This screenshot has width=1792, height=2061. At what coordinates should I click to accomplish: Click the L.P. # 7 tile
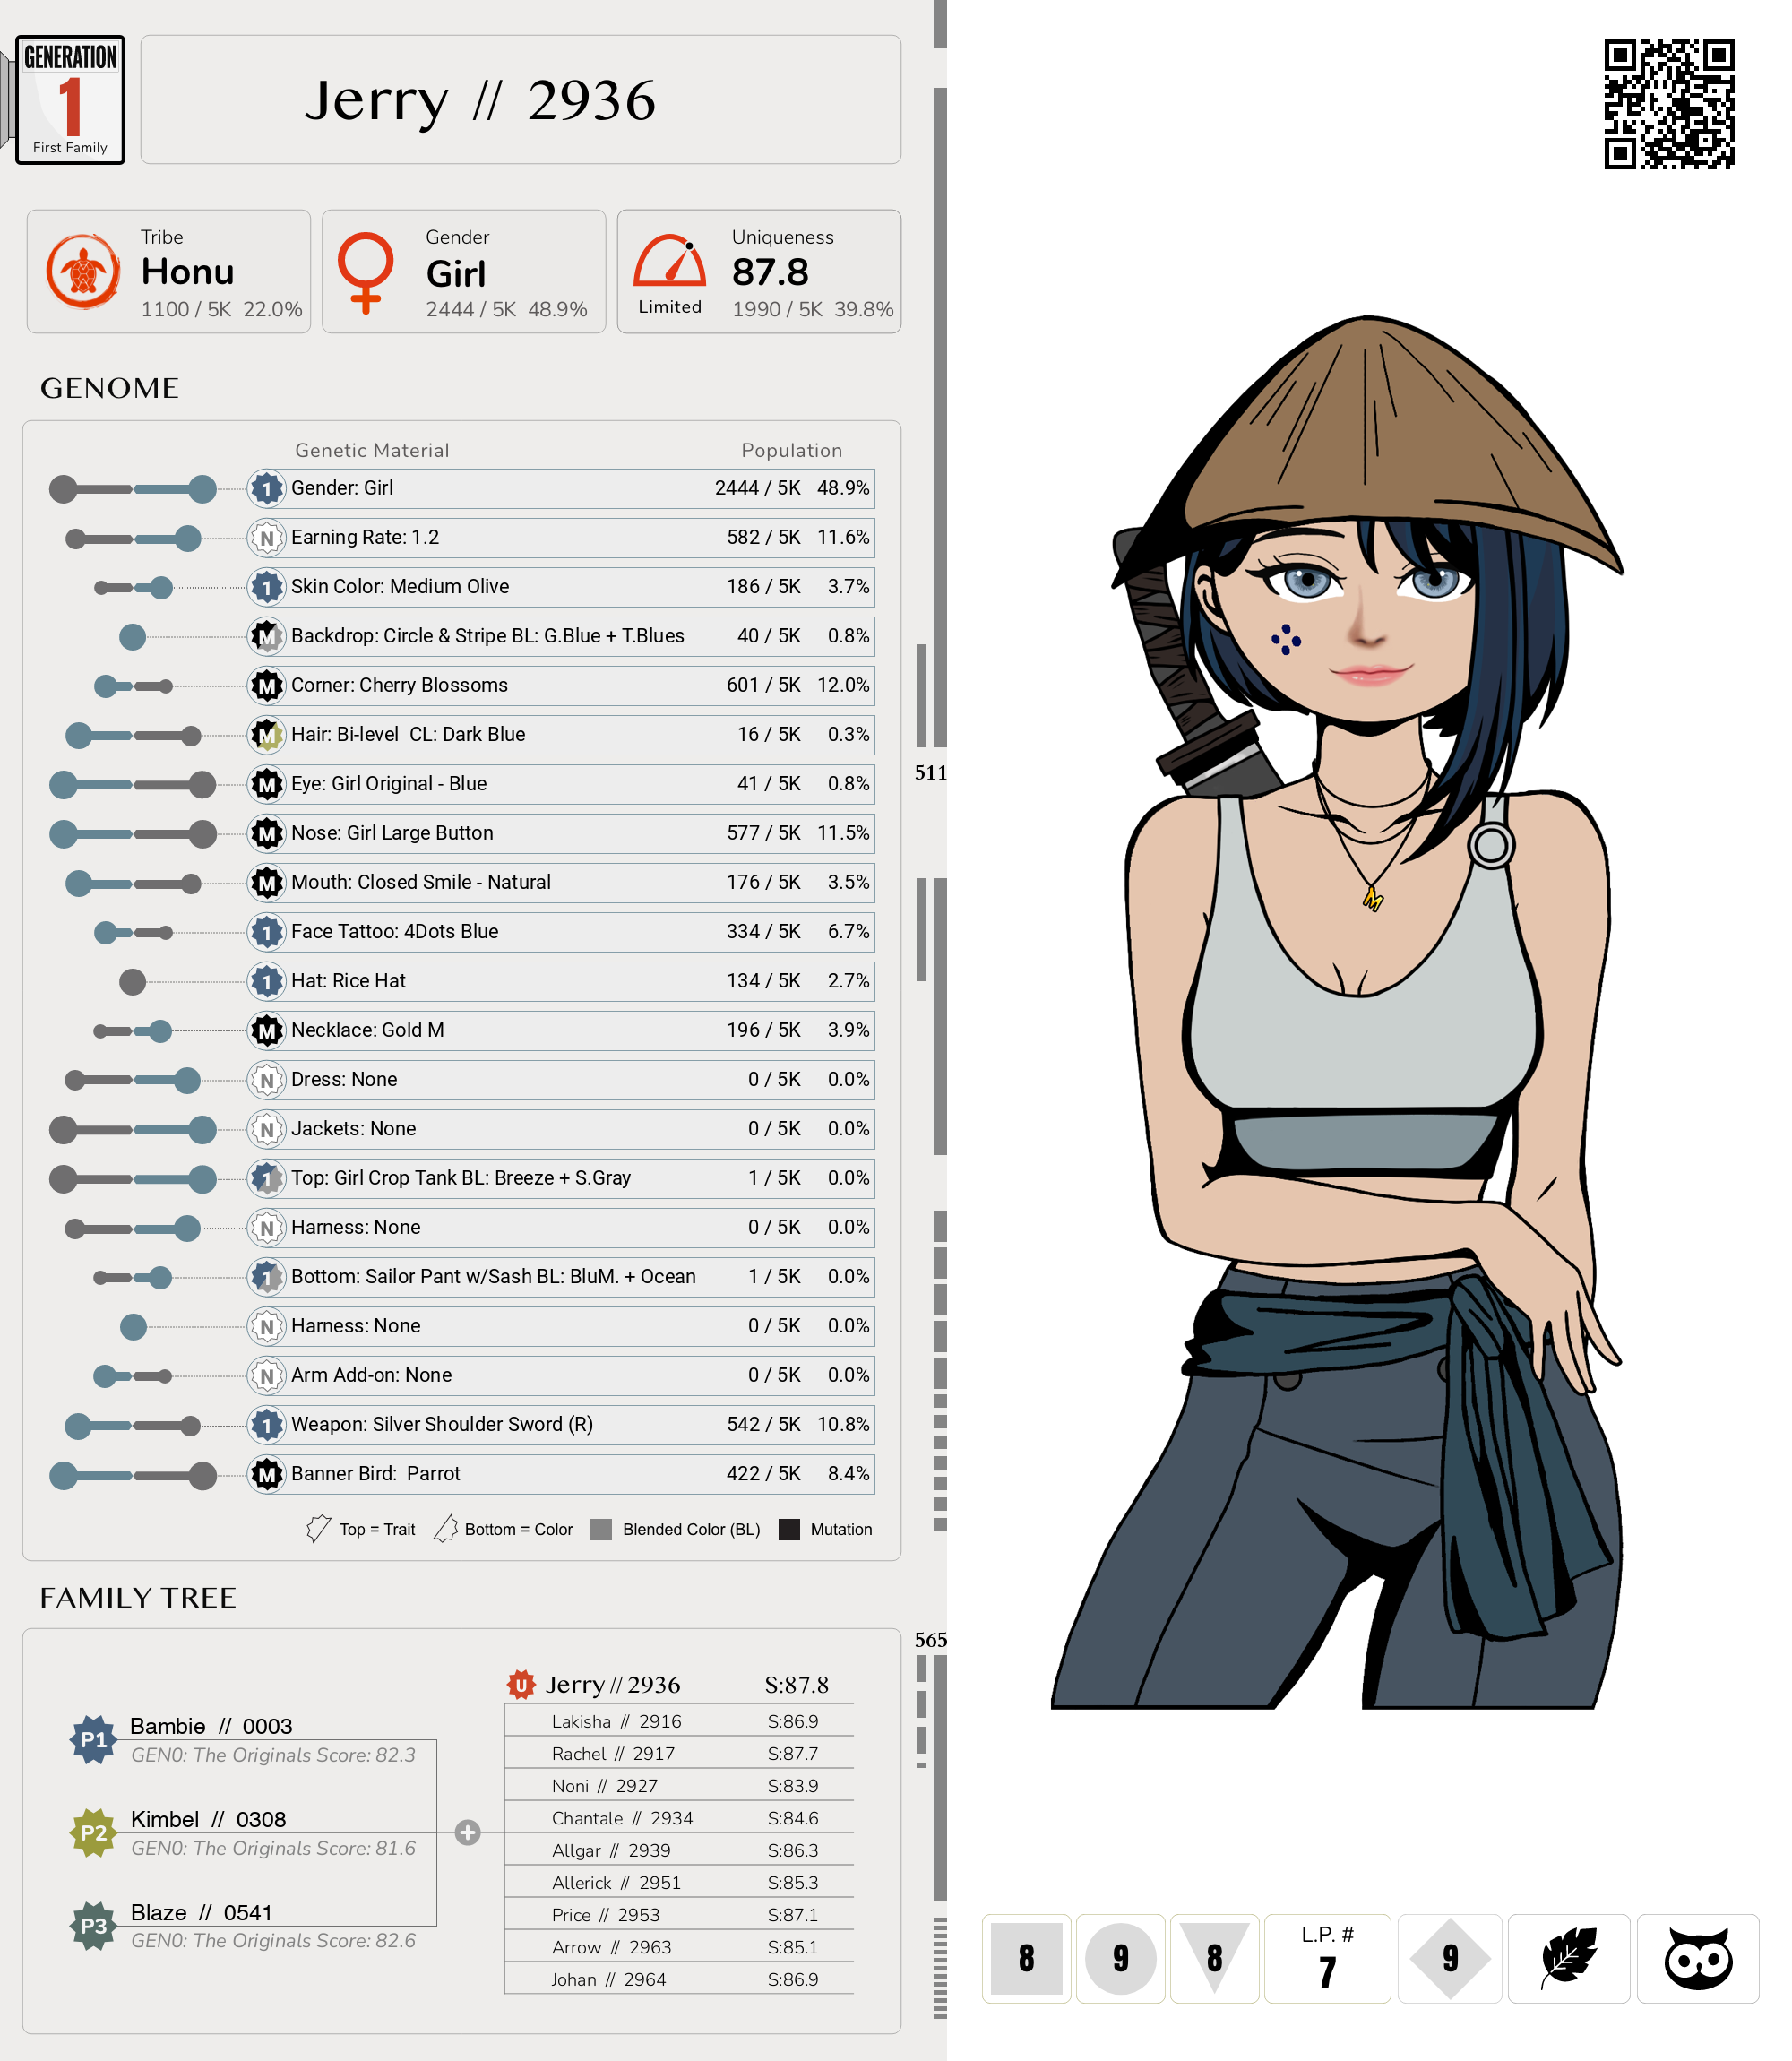pos(1327,1958)
